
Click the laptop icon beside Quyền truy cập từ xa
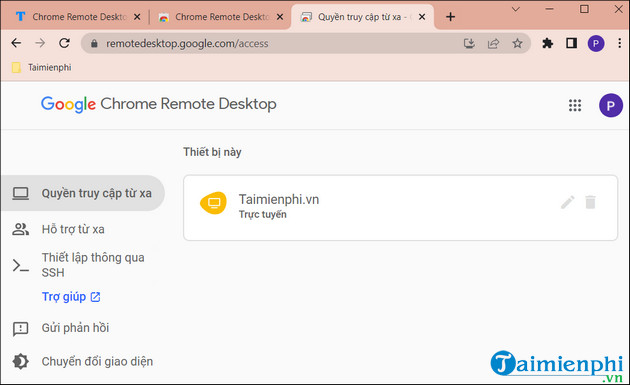(20, 193)
